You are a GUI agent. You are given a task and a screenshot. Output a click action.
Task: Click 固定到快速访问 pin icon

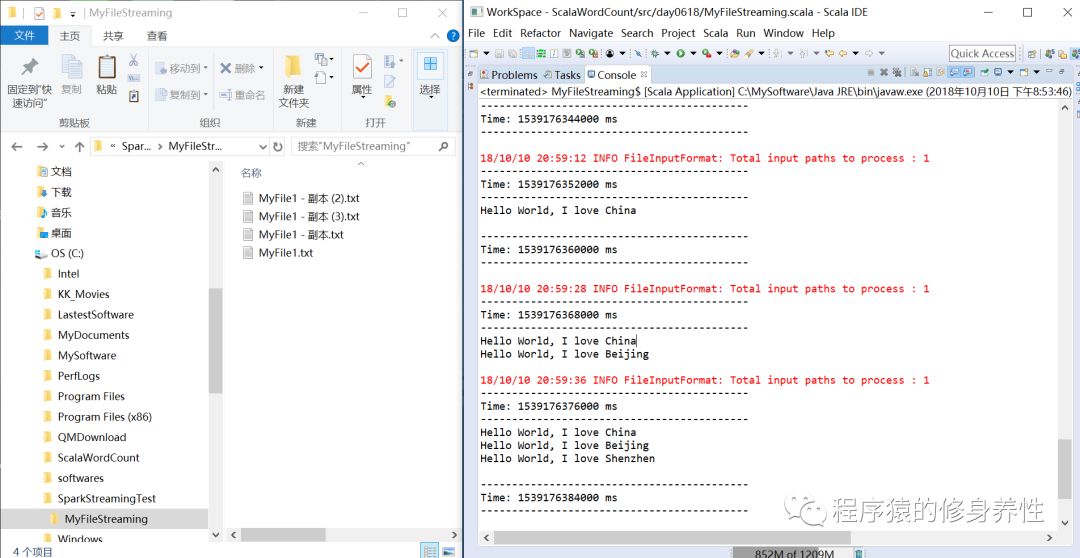pos(28,68)
